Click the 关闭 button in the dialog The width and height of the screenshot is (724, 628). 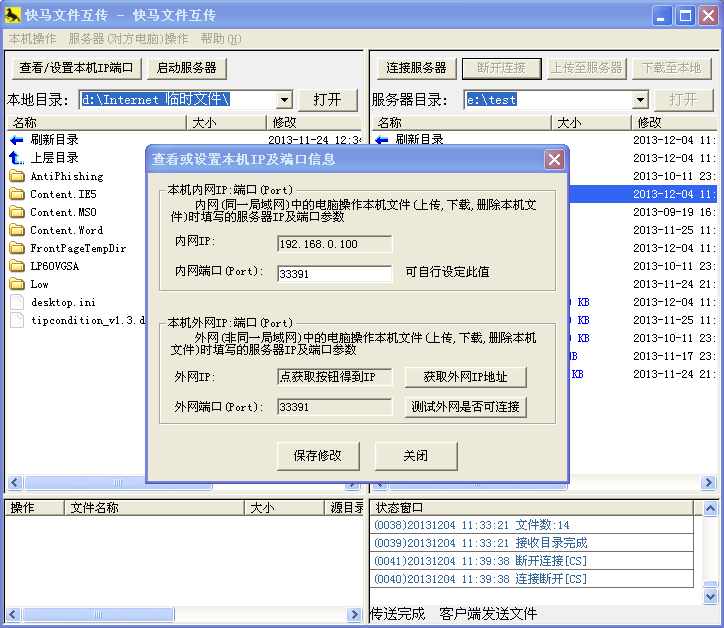[416, 456]
